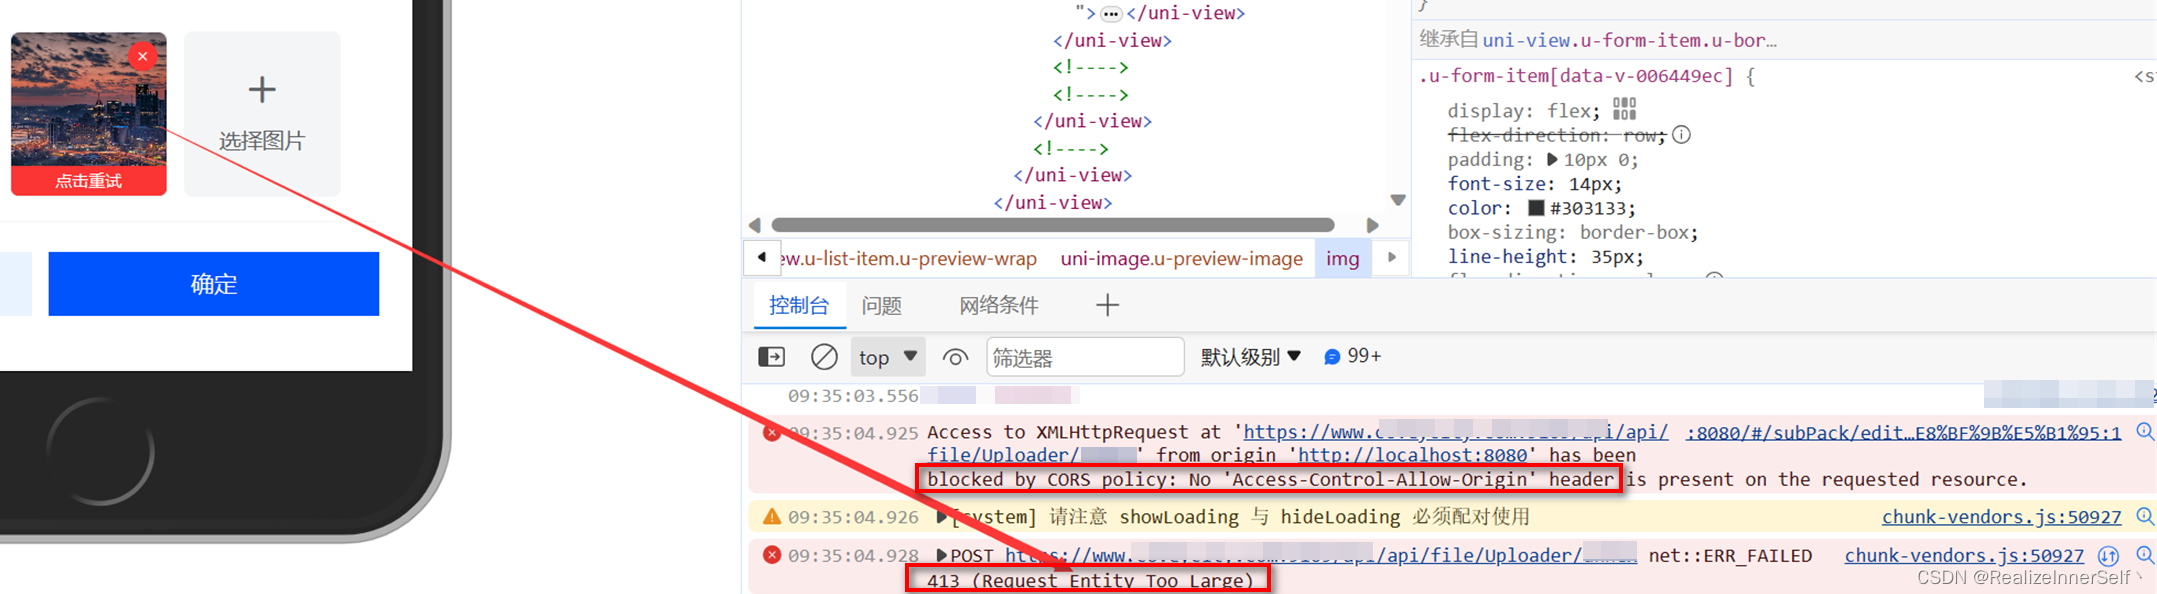This screenshot has width=2157, height=594.
Task: Open the edit page source link ending 95:1
Action: [x=1903, y=433]
